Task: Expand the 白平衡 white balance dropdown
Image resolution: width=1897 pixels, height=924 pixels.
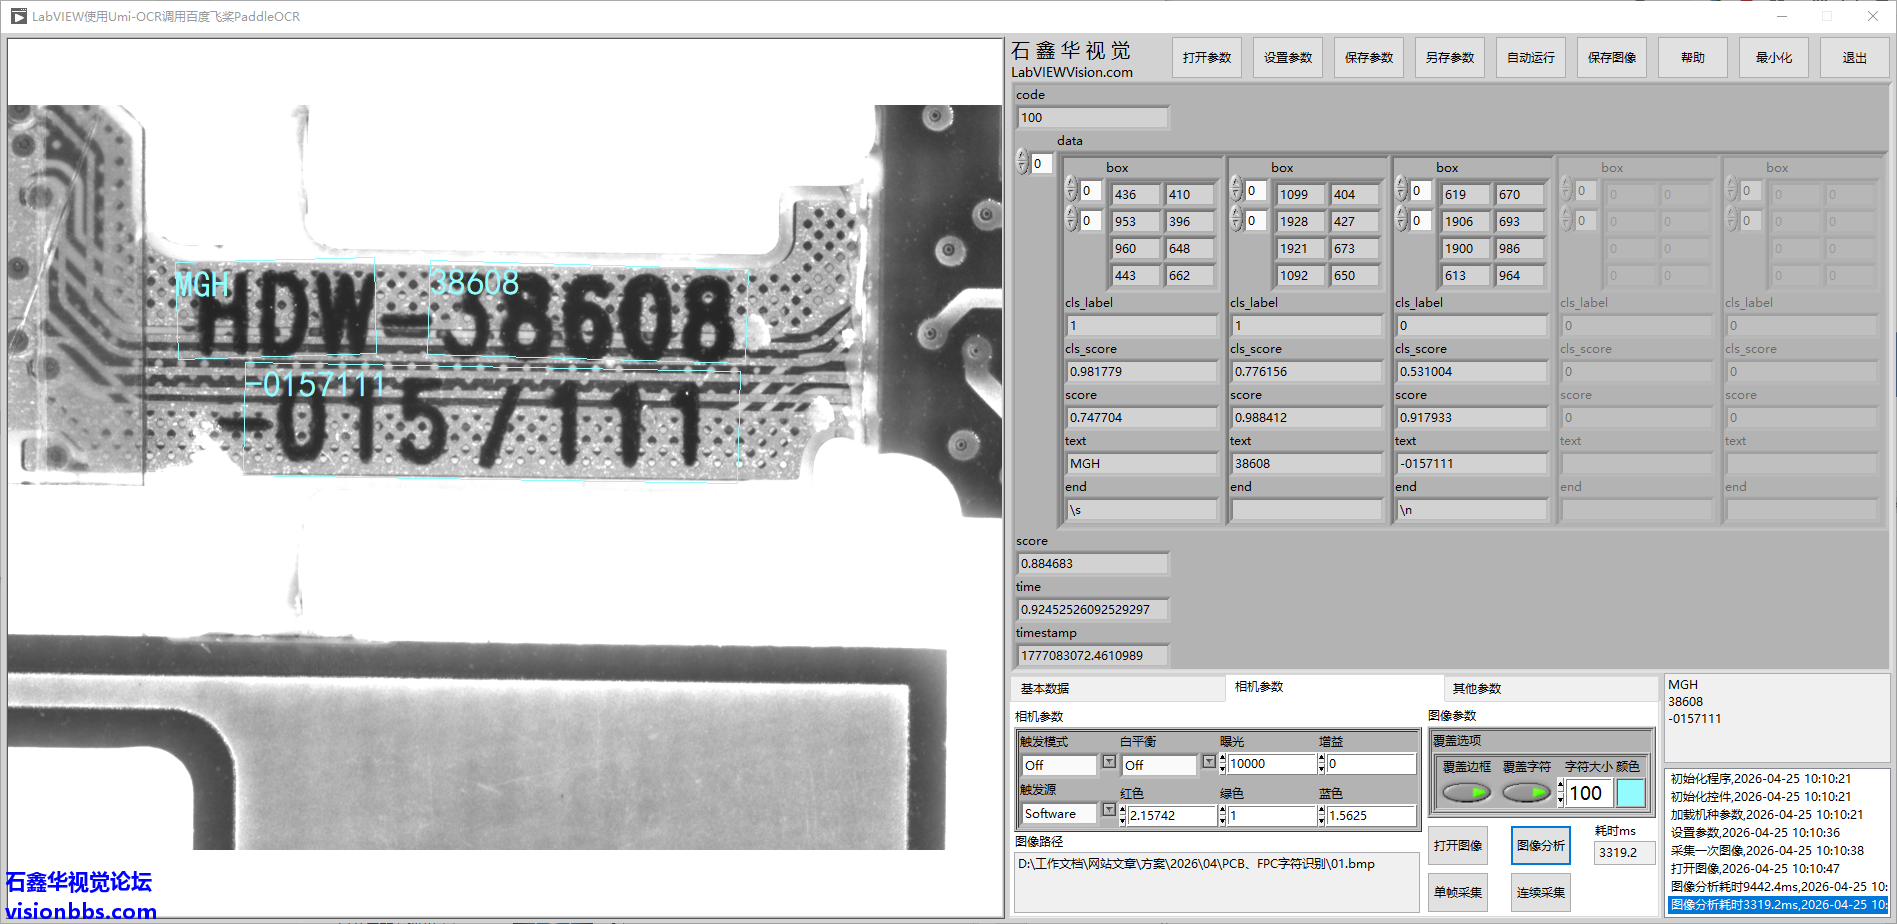Action: click(1208, 763)
